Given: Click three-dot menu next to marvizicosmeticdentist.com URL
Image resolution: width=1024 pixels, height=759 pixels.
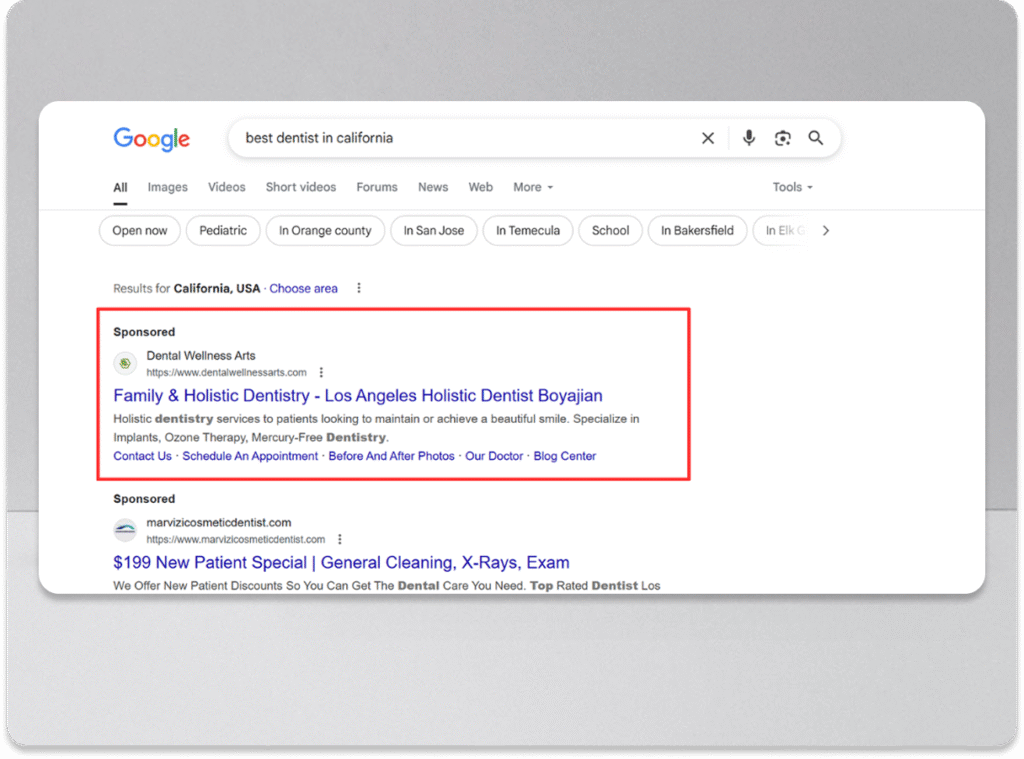Looking at the screenshot, I should pos(340,539).
